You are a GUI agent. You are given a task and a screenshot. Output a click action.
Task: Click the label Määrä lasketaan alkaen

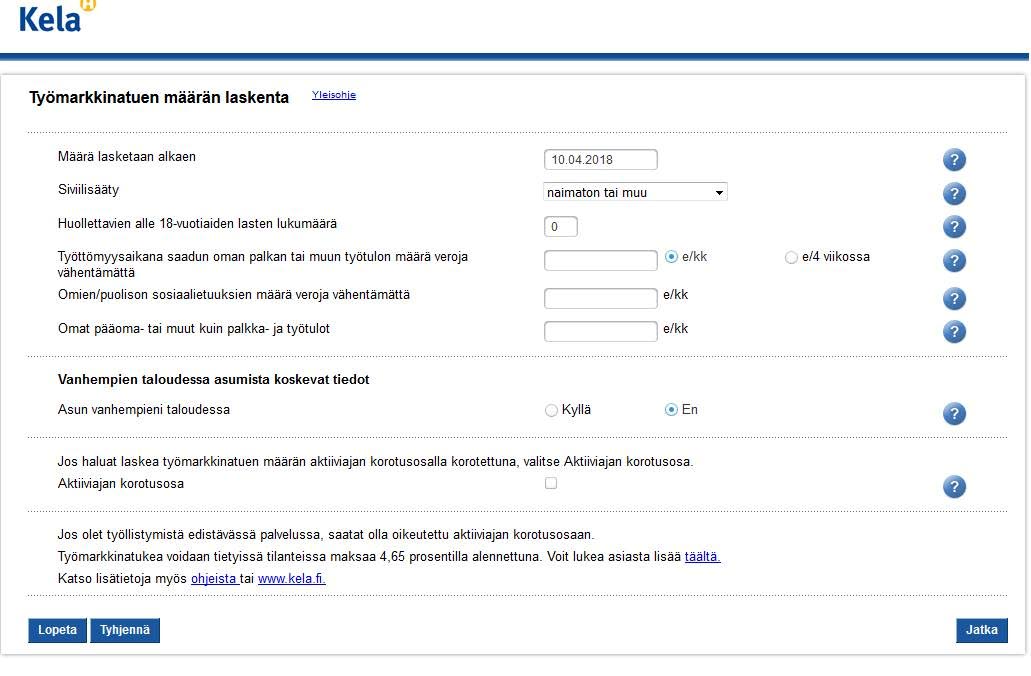(127, 157)
